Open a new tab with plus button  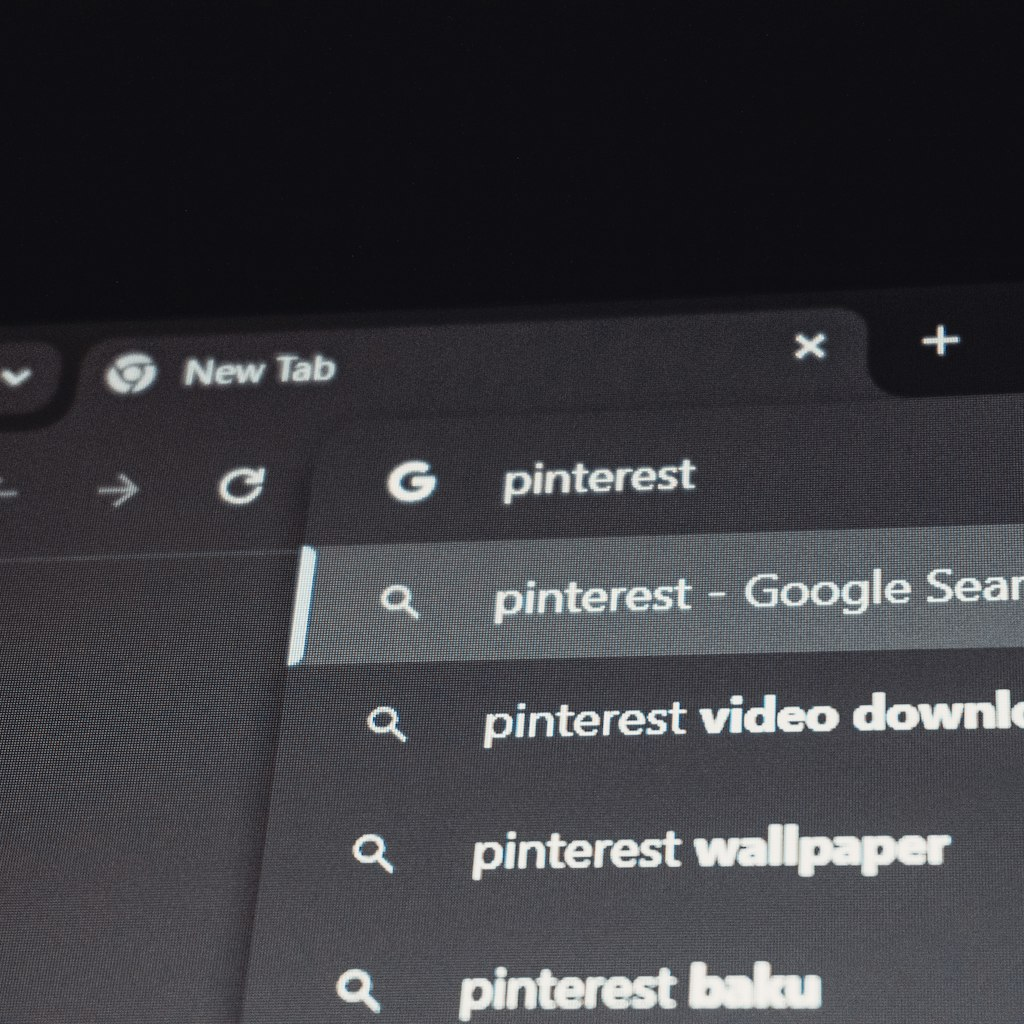point(940,340)
